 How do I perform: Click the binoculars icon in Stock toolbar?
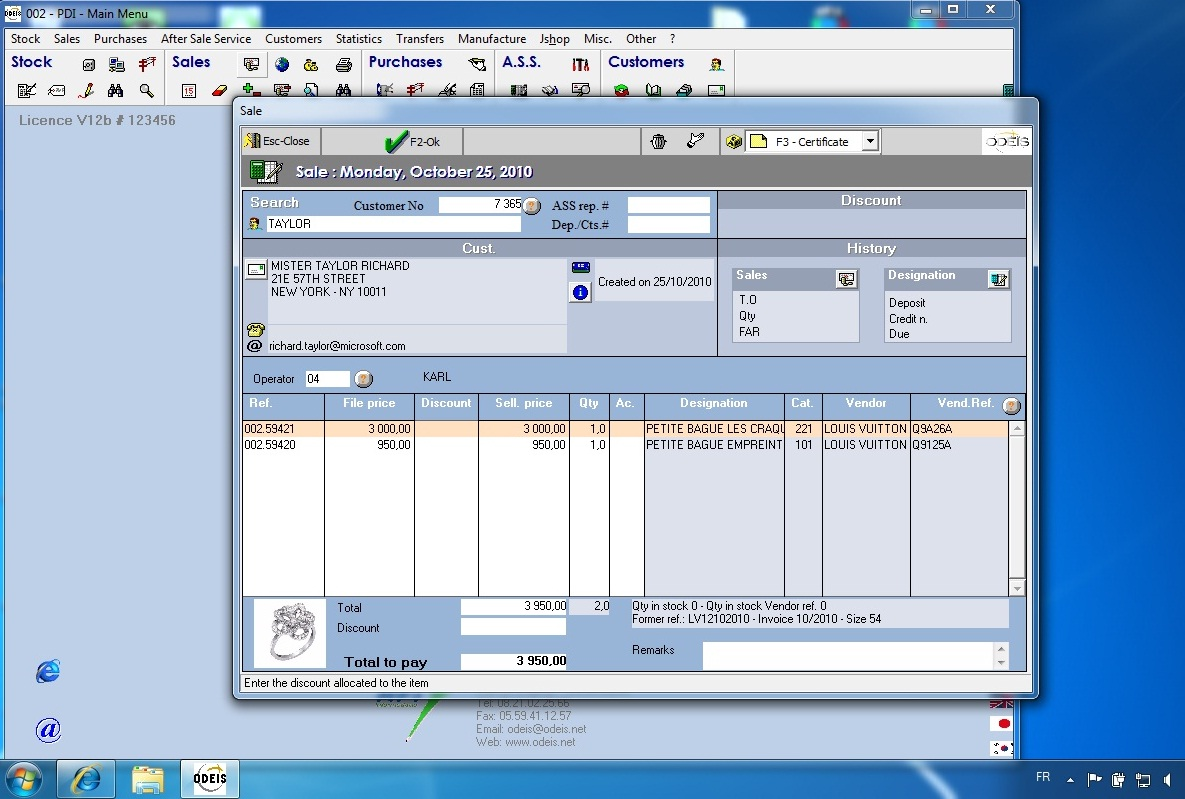(115, 91)
